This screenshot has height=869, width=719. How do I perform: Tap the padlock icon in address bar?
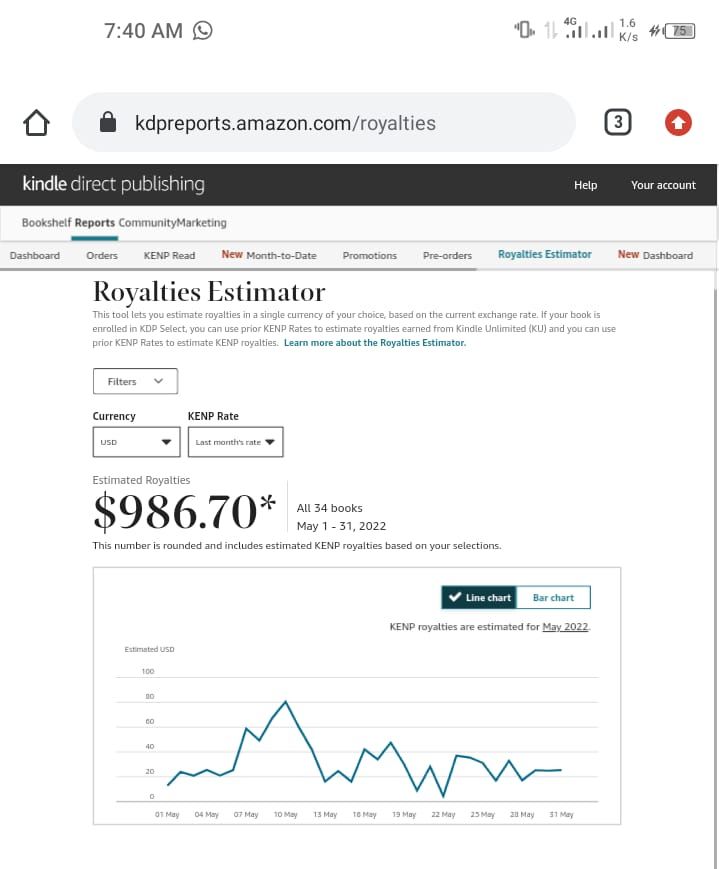click(109, 123)
